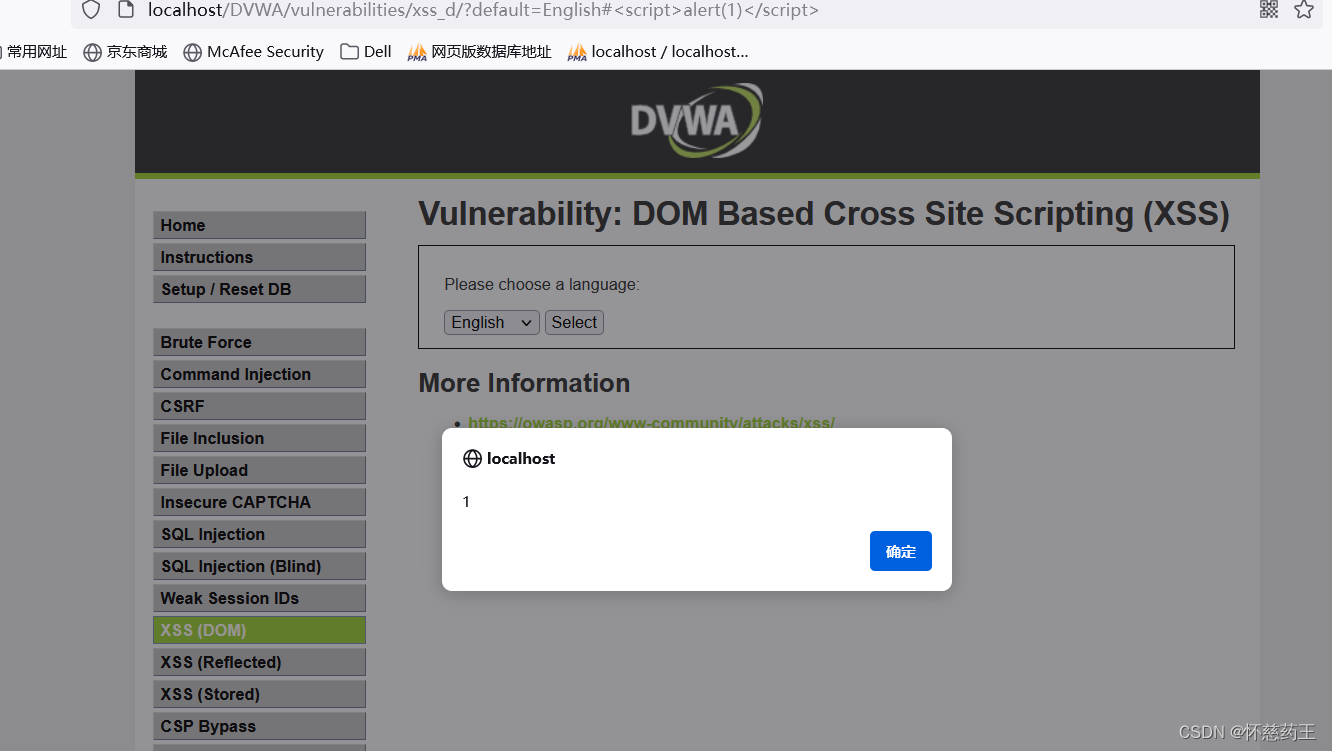This screenshot has width=1332, height=751.
Task: Open the English language dropdown
Action: coord(492,322)
